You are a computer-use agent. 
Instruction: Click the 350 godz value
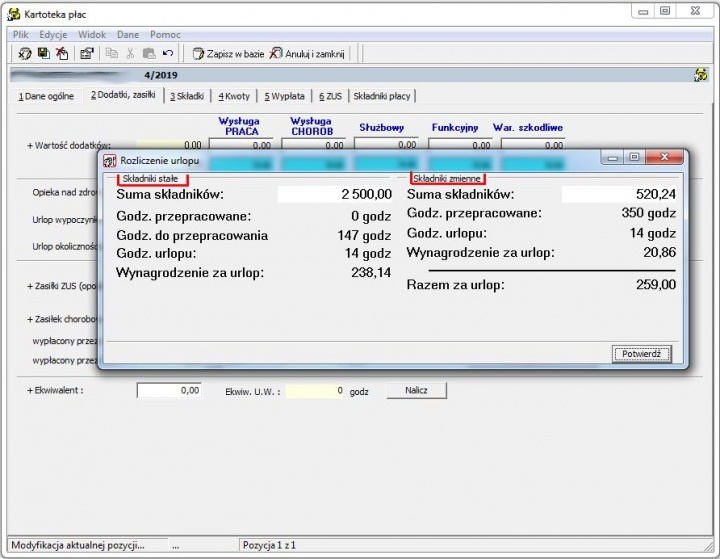[649, 213]
